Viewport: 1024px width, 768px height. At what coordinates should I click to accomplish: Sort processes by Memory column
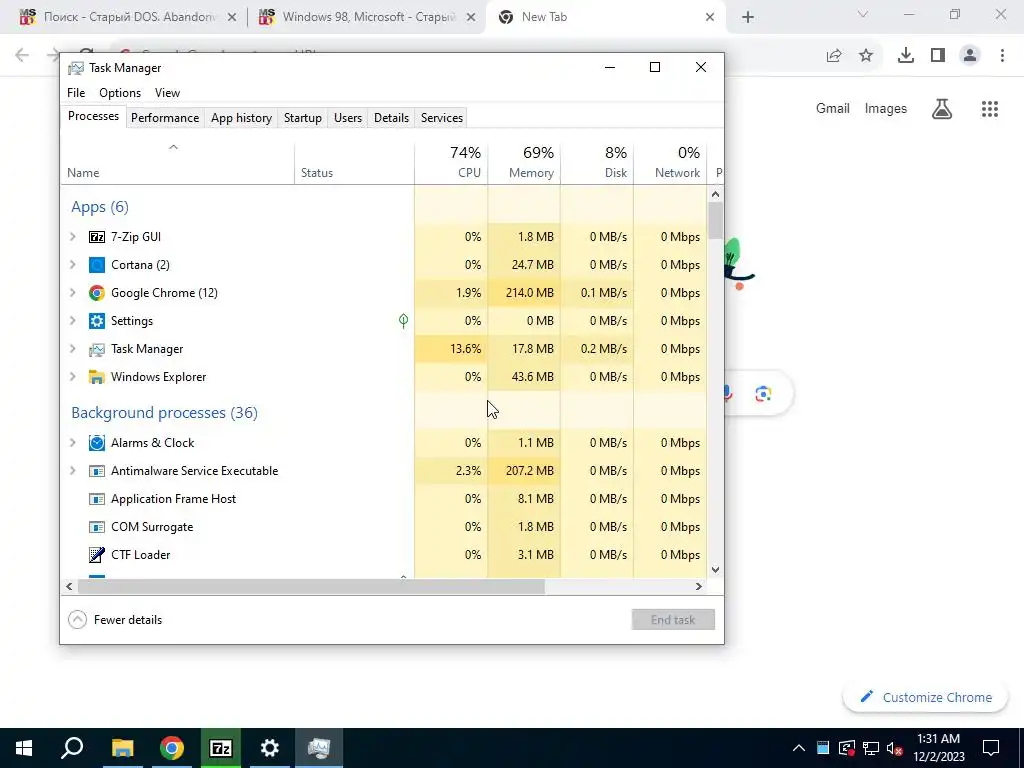coord(524,161)
